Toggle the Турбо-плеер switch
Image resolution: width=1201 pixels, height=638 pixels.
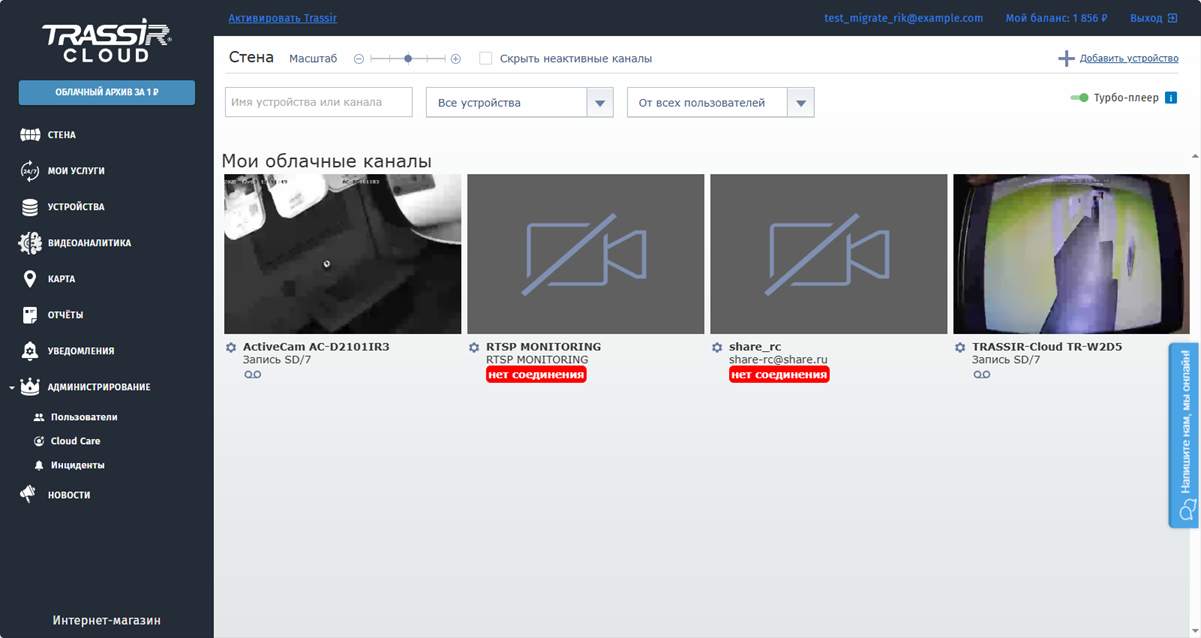(x=1079, y=98)
